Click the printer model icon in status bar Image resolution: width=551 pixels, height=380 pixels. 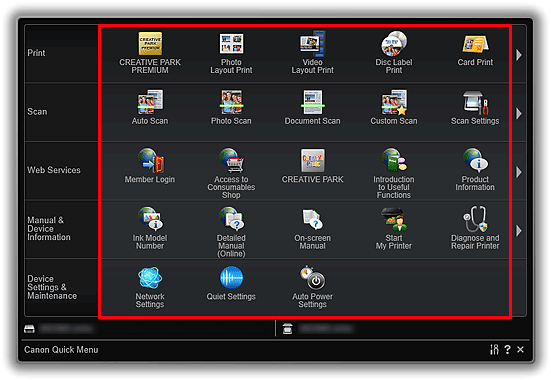[x=29, y=329]
